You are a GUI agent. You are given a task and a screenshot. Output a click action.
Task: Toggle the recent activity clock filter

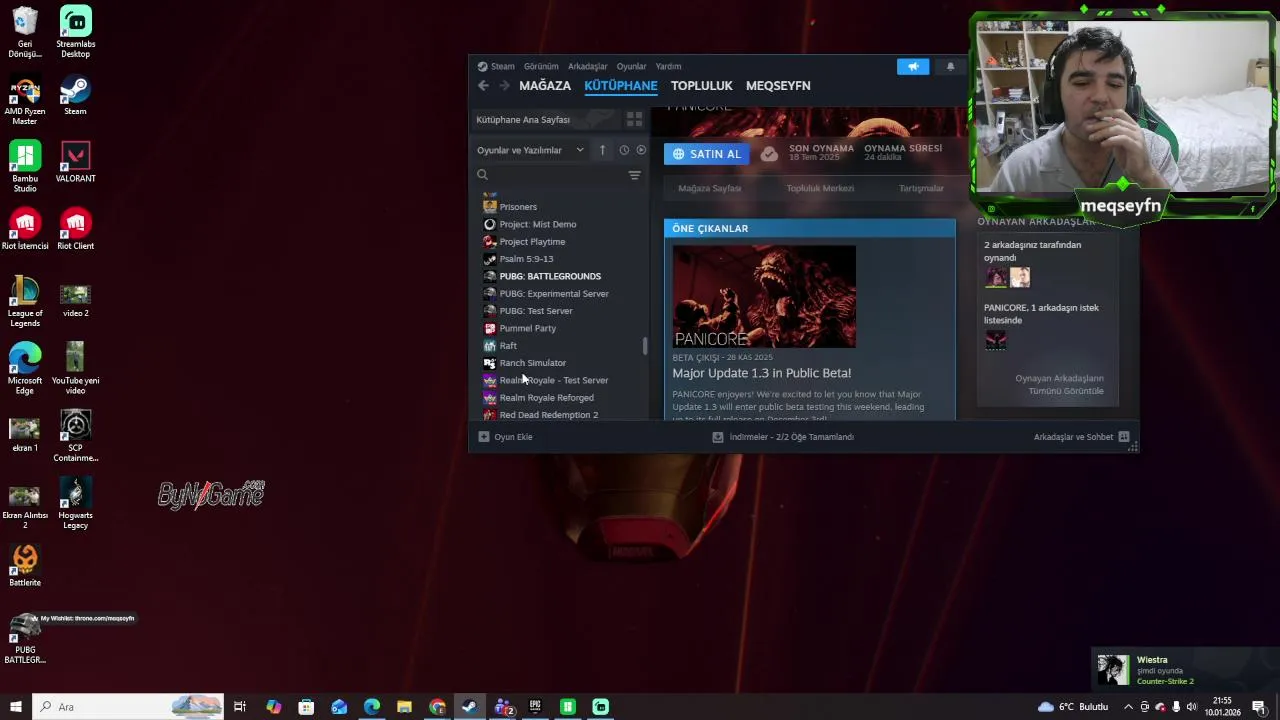point(624,150)
